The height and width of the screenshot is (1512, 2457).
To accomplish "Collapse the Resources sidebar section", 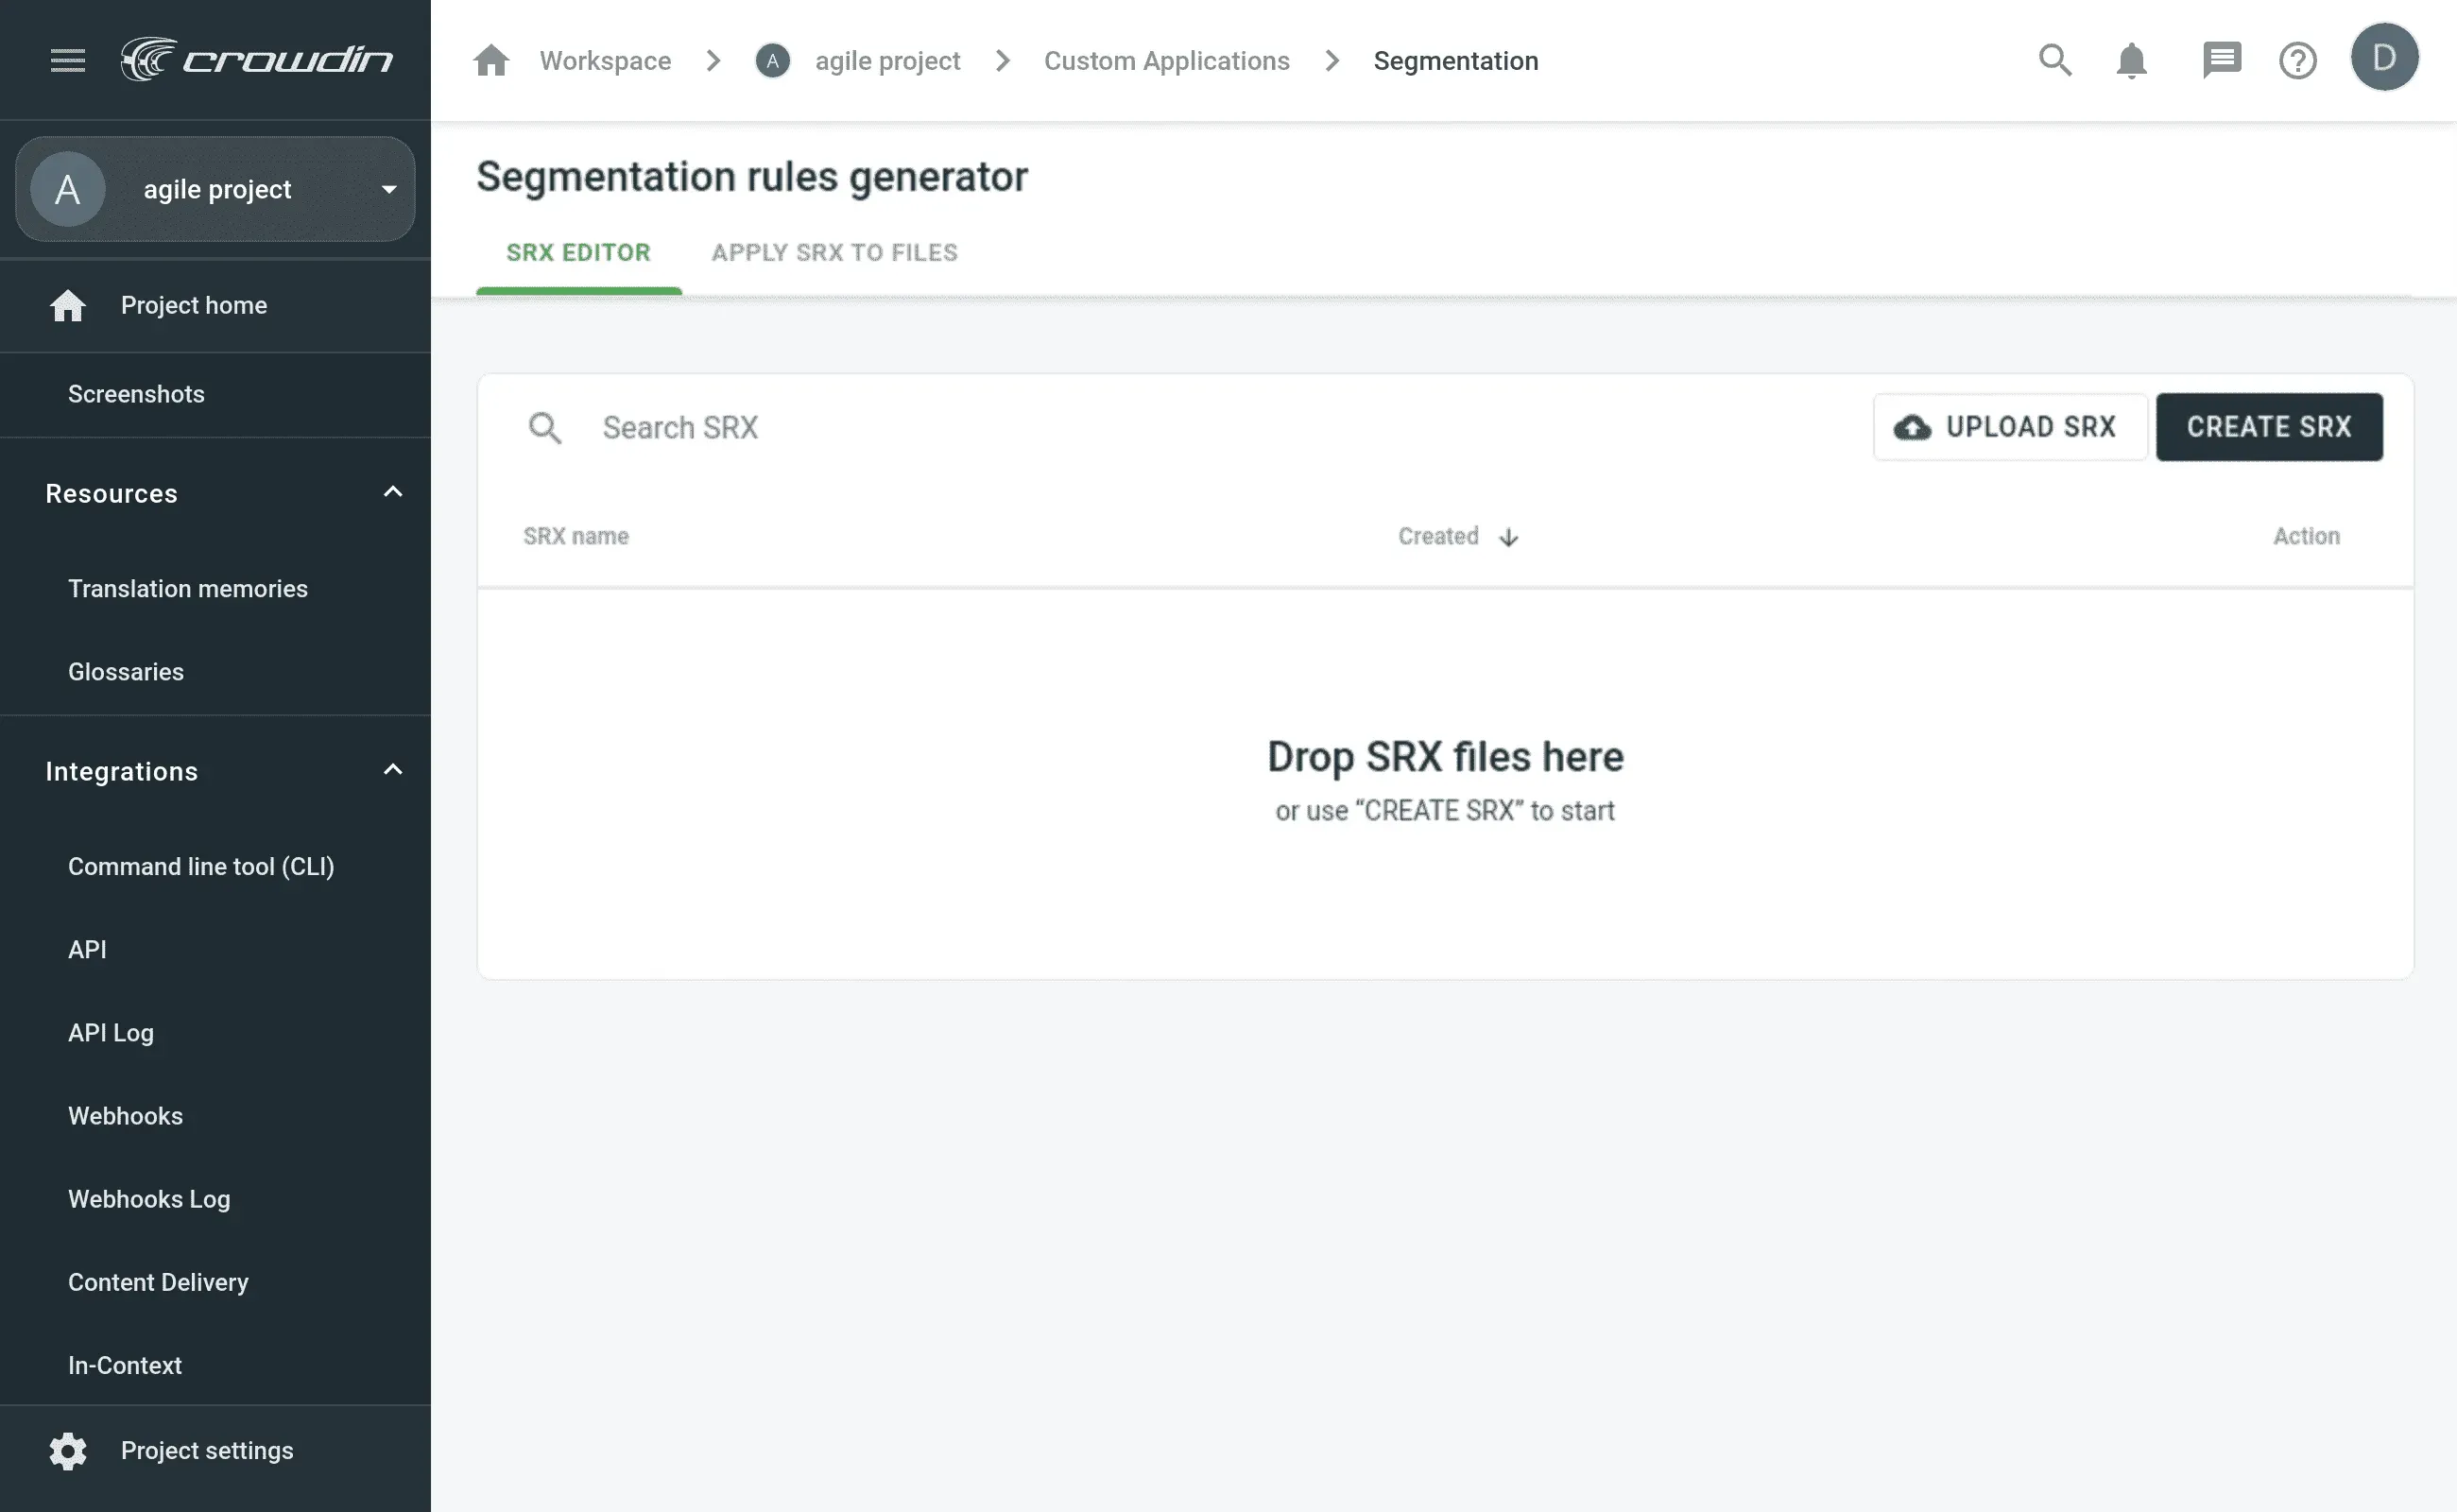I will coord(391,492).
